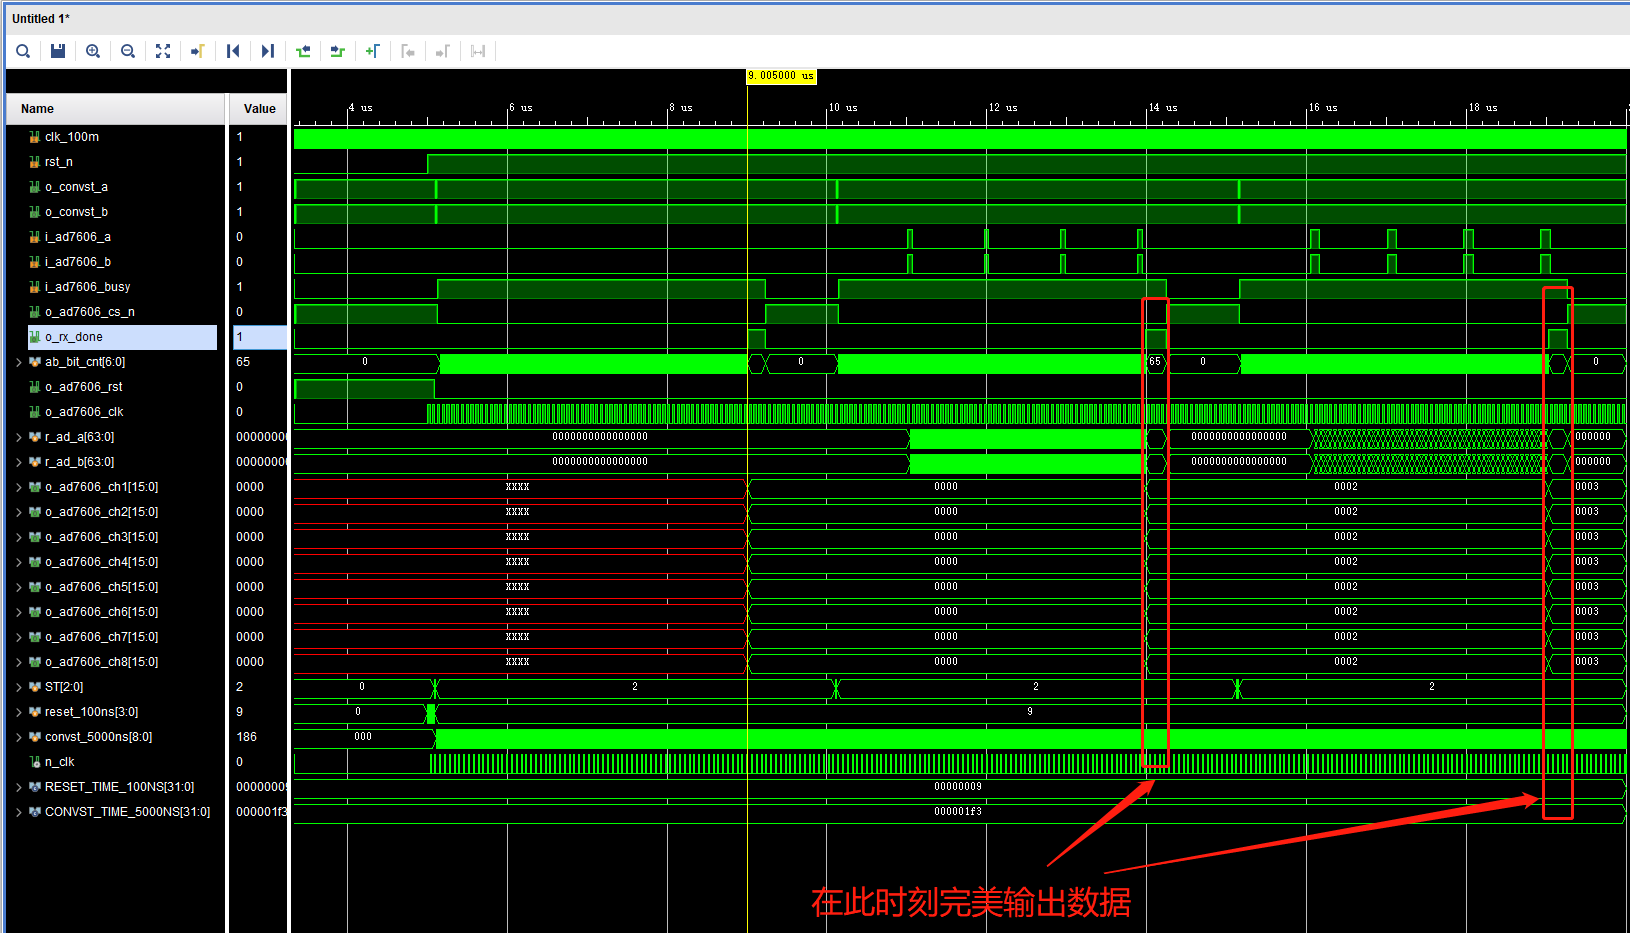
Task: Click the i_ad7606_busy signal icon
Action: click(x=35, y=287)
